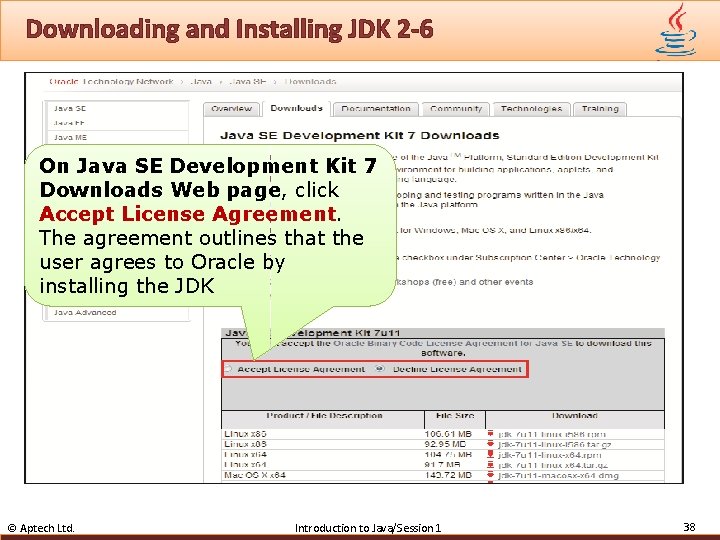Image resolution: width=720 pixels, height=540 pixels.
Task: Open Java EE in the sidebar
Action: (x=69, y=123)
